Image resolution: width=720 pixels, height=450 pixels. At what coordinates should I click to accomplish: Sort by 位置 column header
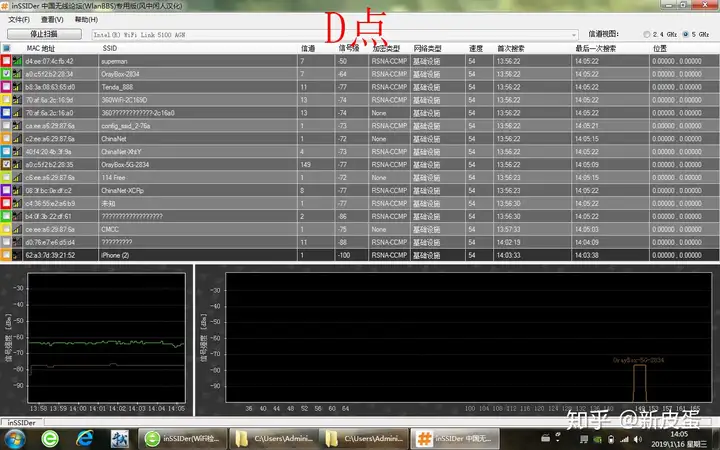pos(660,48)
